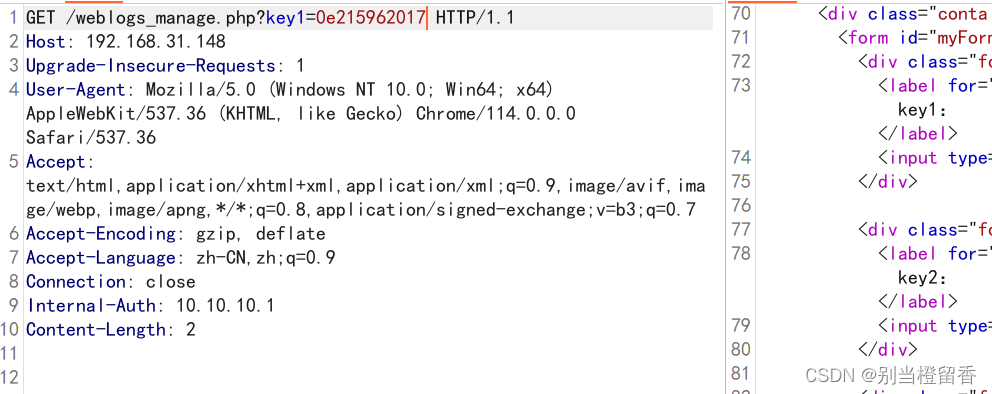992x394 pixels.
Task: Click the Host value 192.168.31.148
Action: 156,42
